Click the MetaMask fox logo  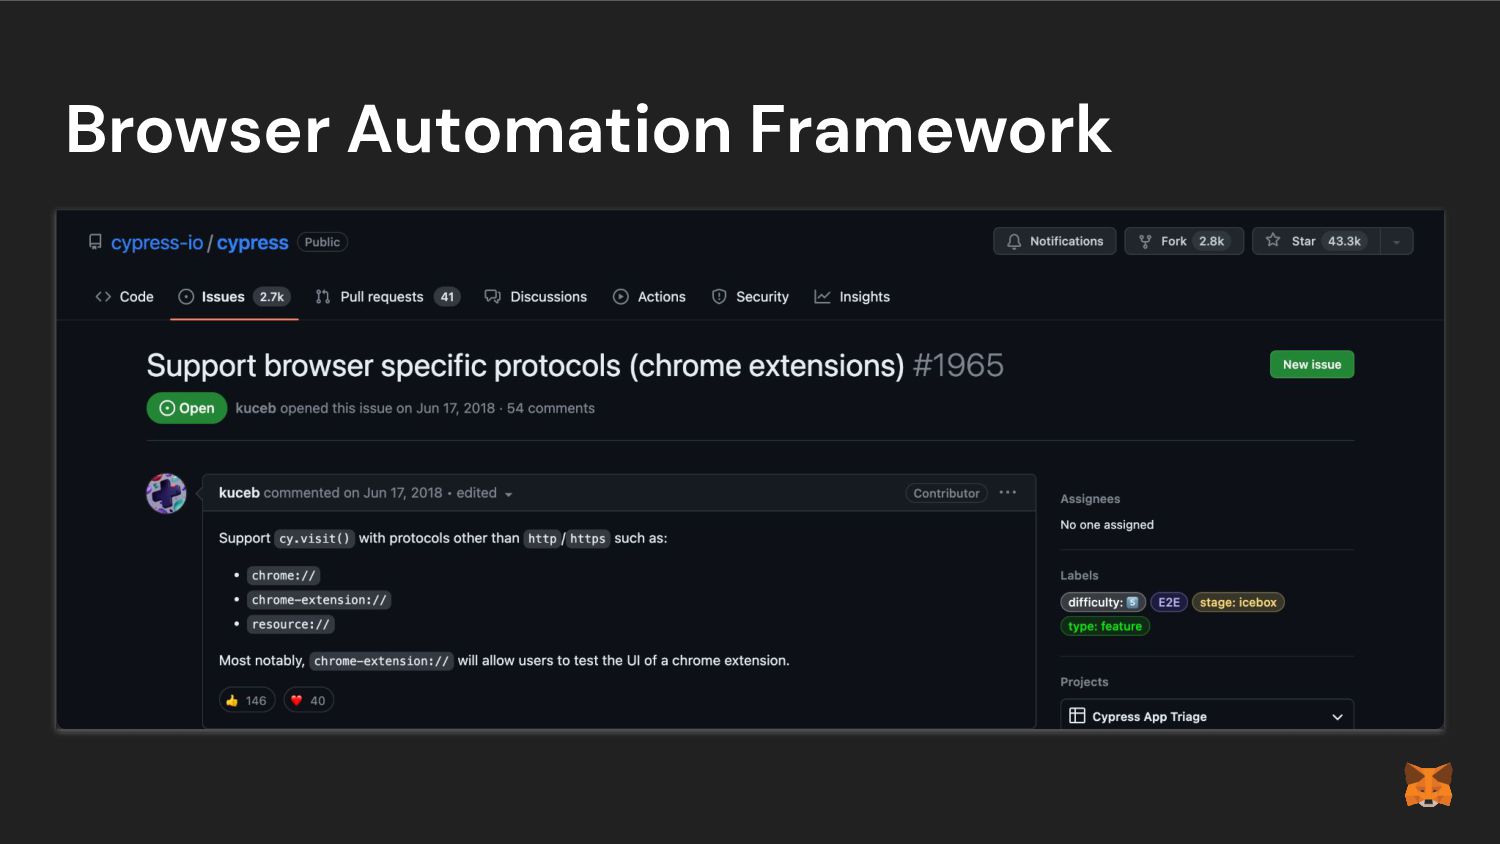pyautogui.click(x=1428, y=785)
